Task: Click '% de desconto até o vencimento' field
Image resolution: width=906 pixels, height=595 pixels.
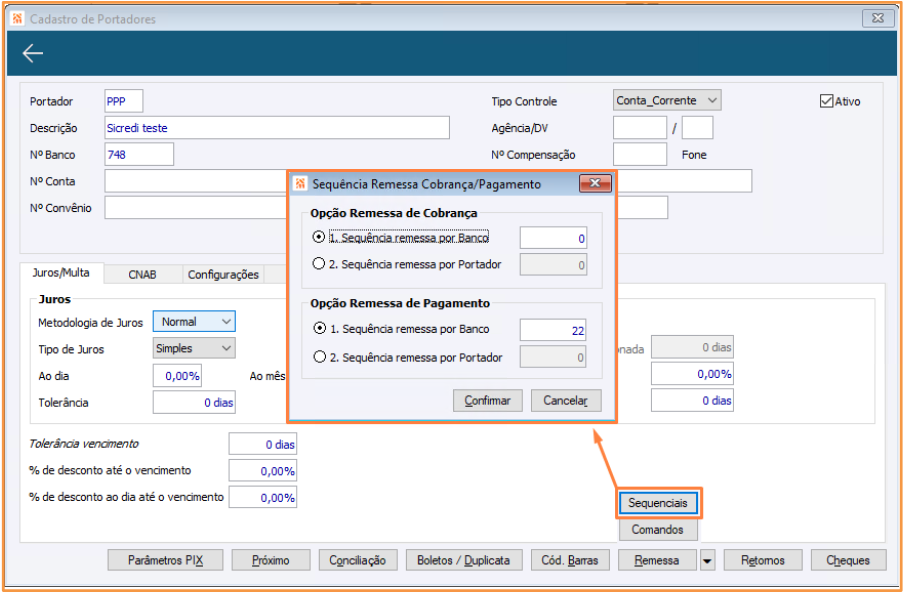Action: 263,471
